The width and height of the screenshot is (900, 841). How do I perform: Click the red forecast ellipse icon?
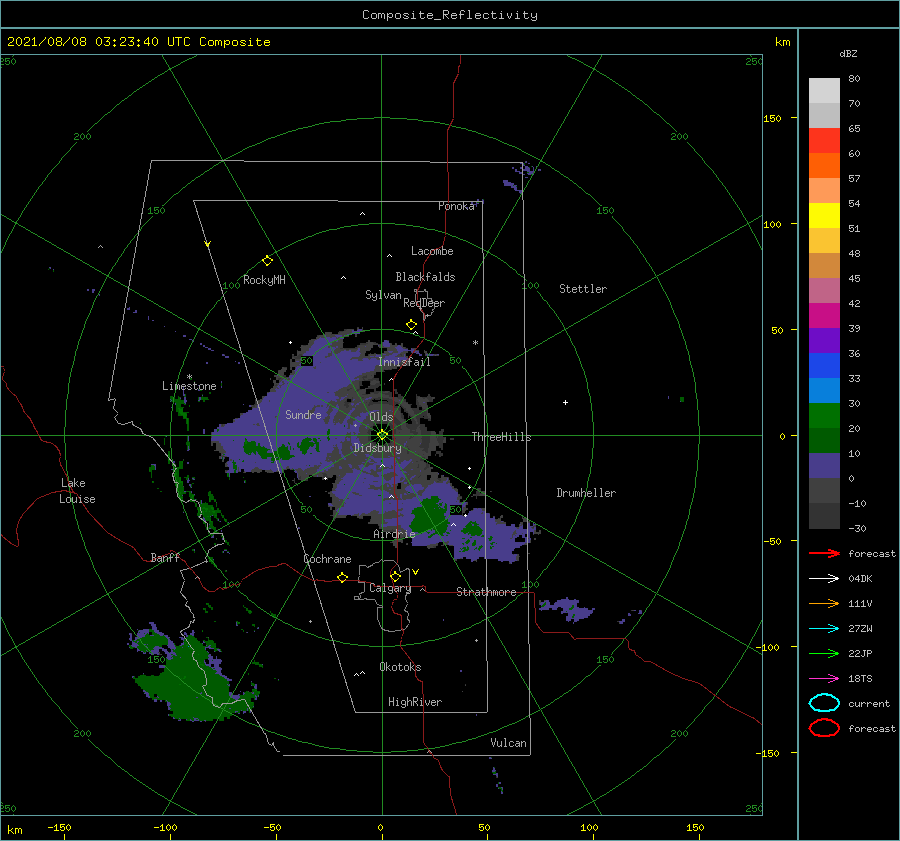pos(824,728)
